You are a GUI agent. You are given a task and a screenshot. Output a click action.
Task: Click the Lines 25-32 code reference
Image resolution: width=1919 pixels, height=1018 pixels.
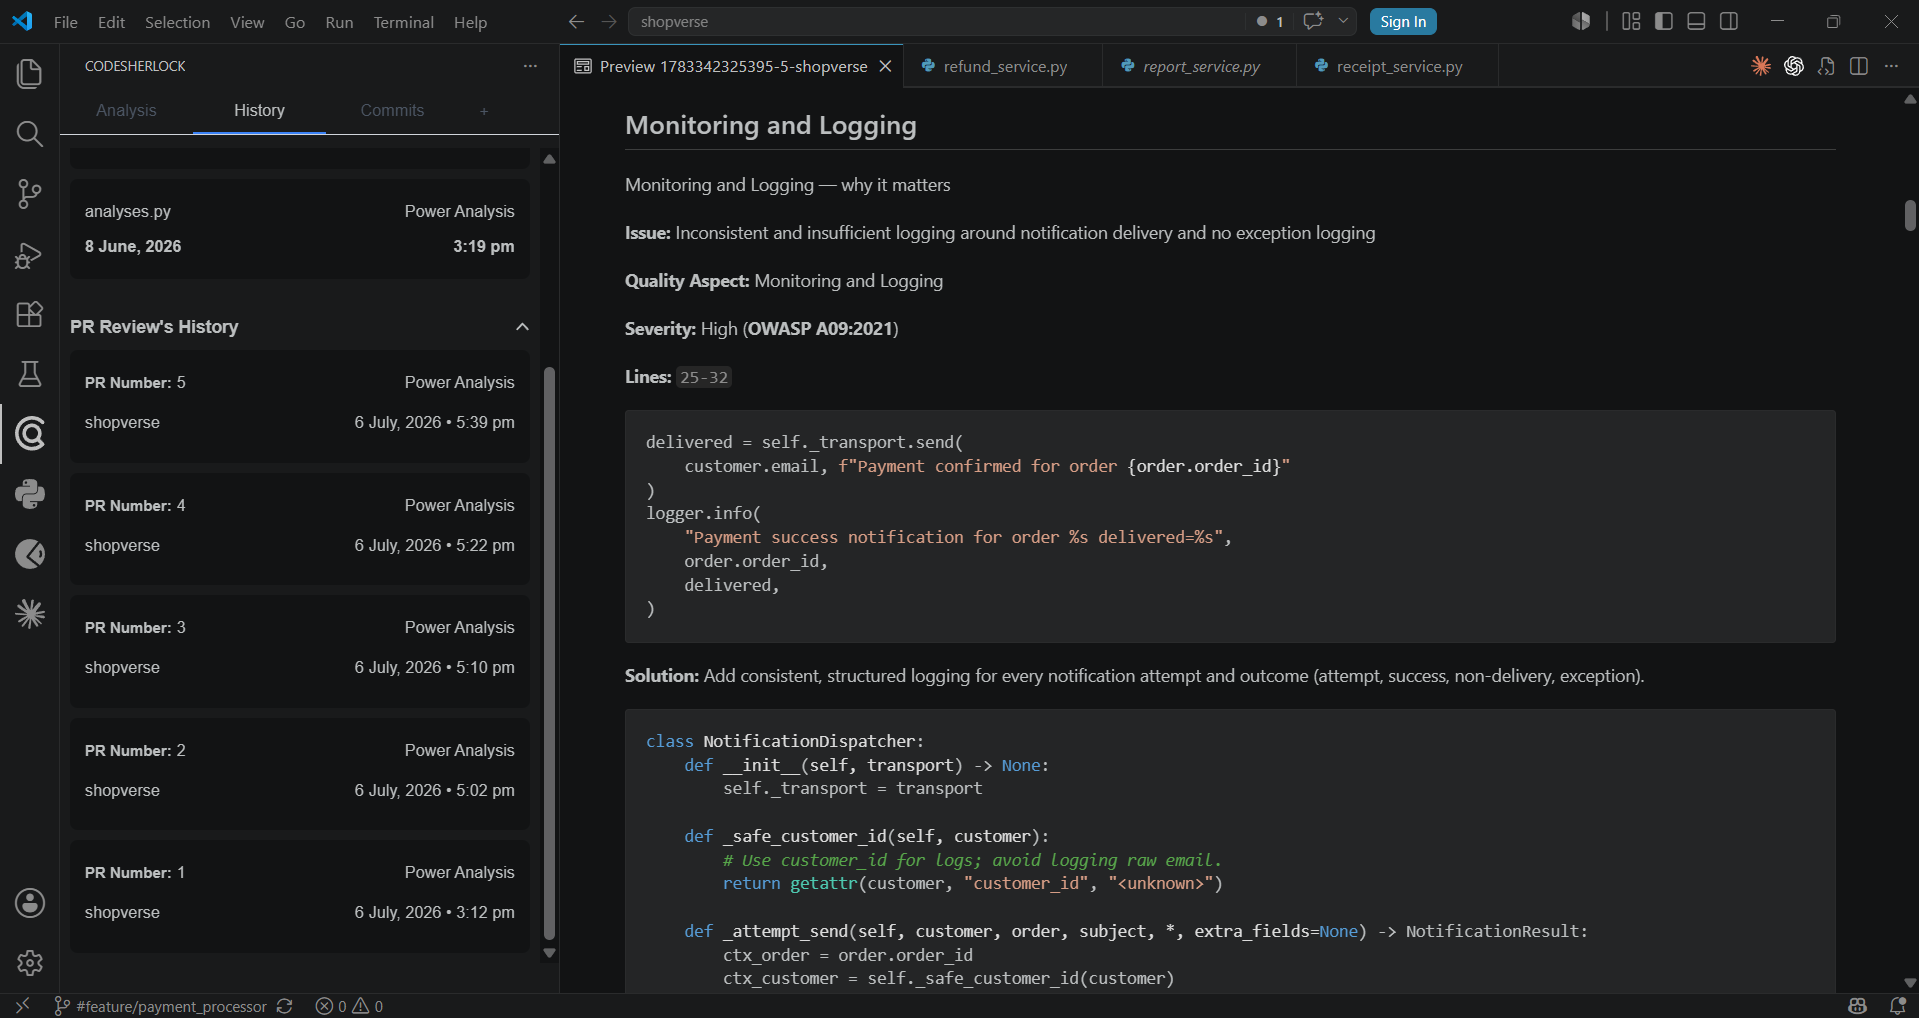(704, 377)
